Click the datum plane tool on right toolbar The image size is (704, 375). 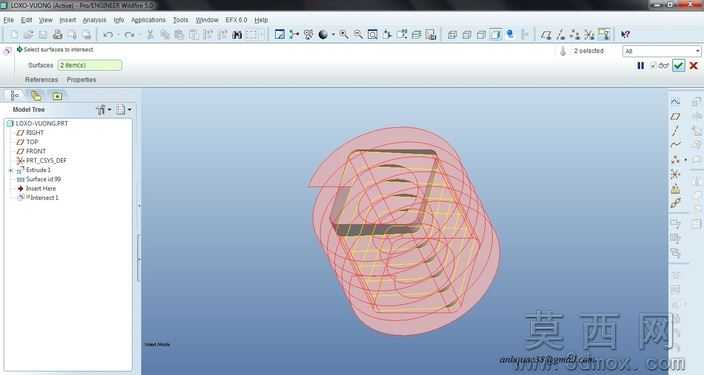coord(675,116)
